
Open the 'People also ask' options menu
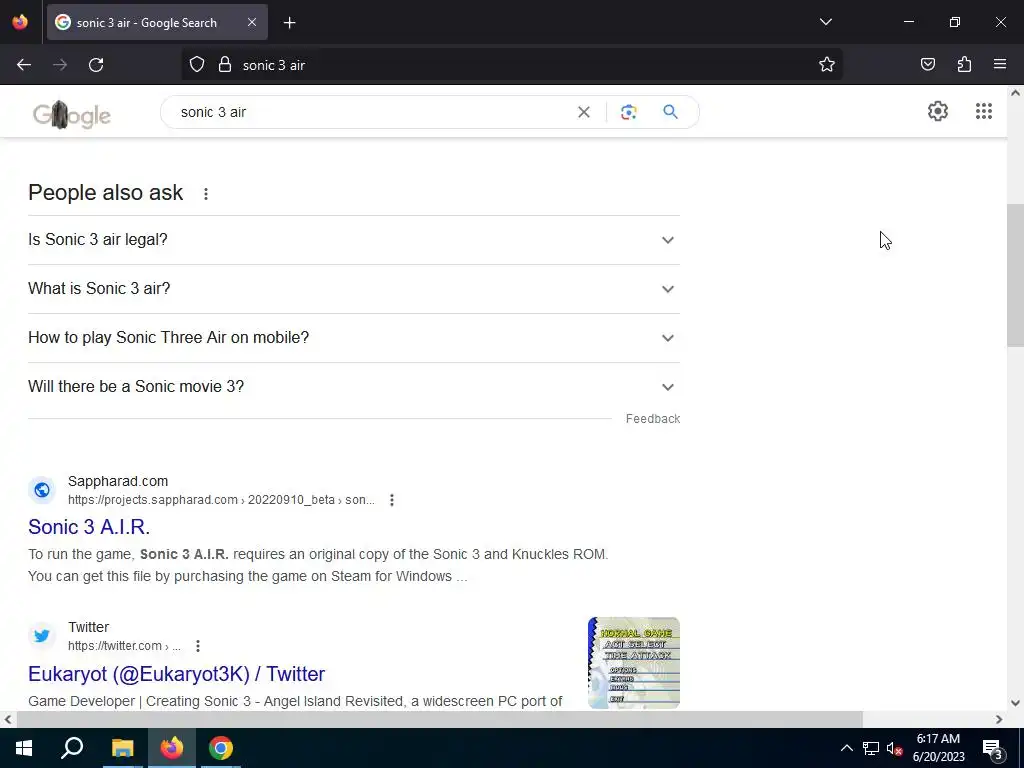click(206, 194)
